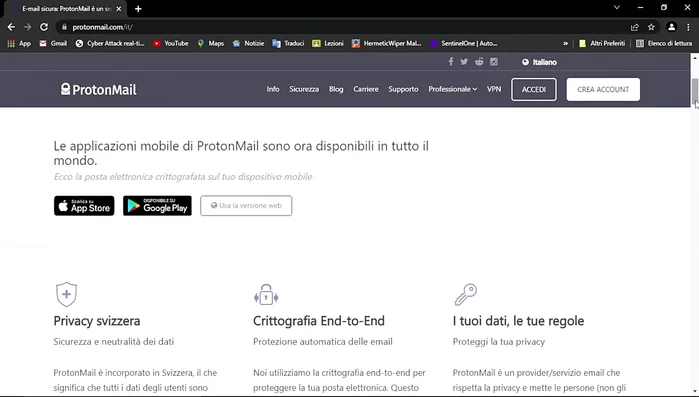Click Usa la versione web button
This screenshot has height=397, width=699.
pyautogui.click(x=246, y=205)
